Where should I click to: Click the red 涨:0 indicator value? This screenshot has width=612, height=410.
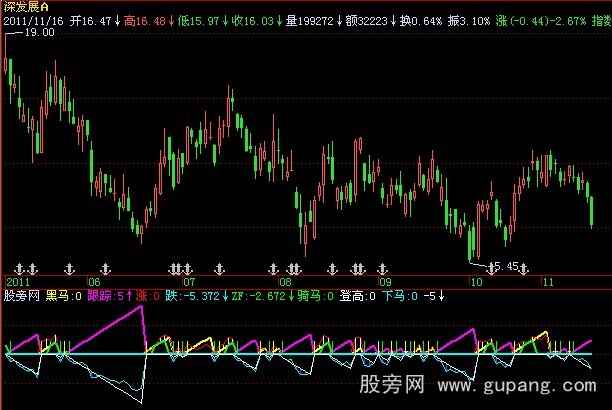pos(148,296)
